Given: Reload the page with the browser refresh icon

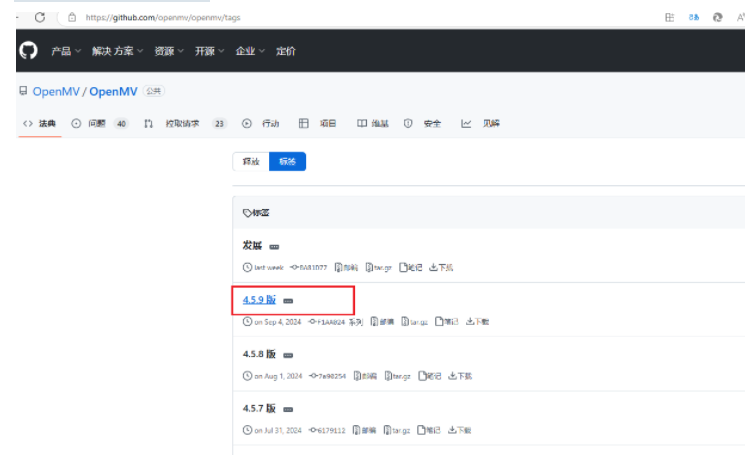Looking at the screenshot, I should (40, 17).
